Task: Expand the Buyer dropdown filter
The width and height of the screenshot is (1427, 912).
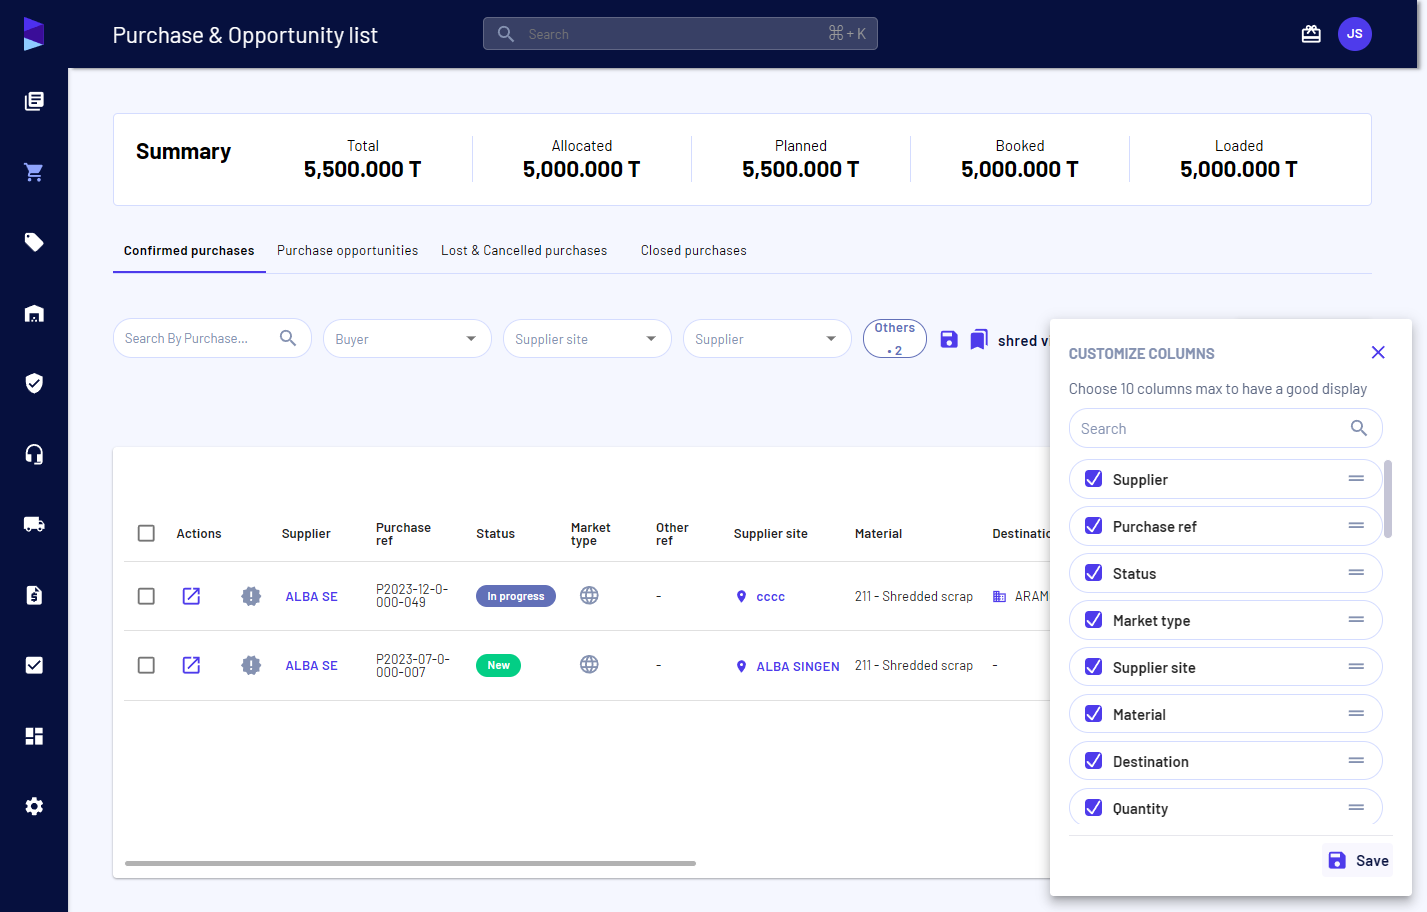Action: [x=407, y=339]
